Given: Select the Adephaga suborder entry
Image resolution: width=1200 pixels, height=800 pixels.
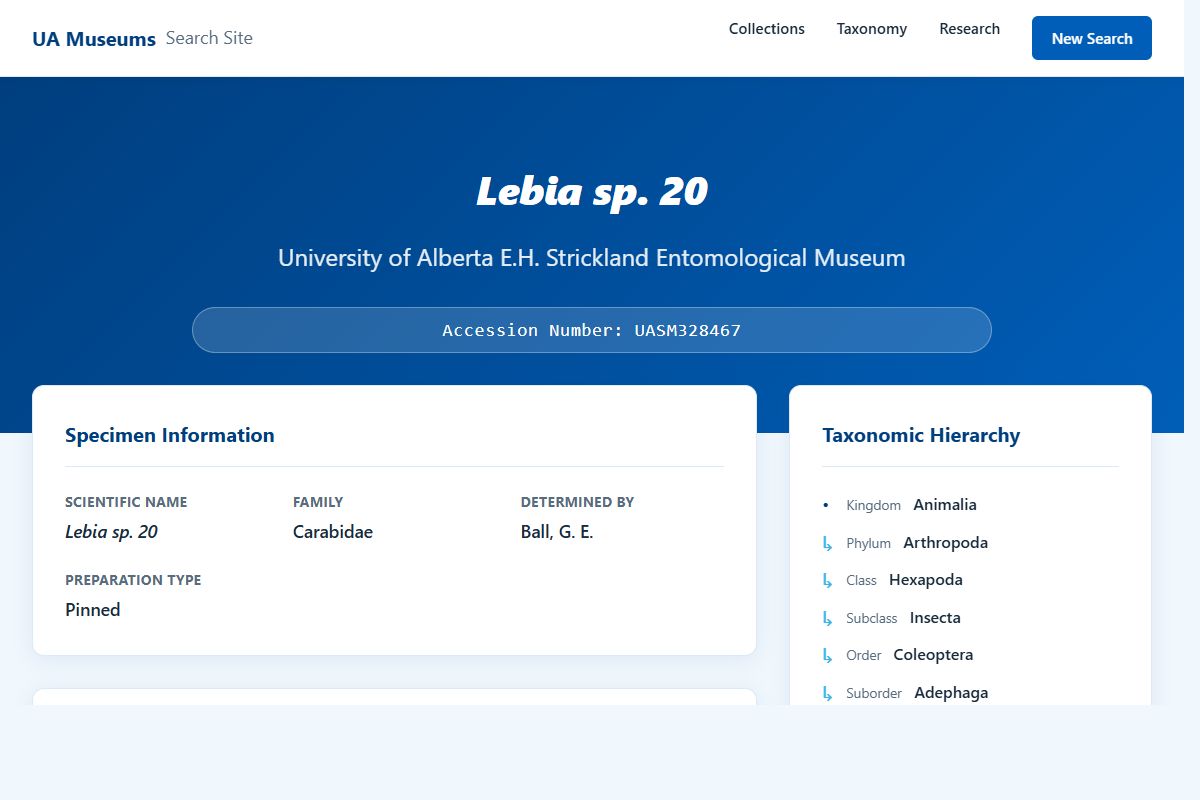Looking at the screenshot, I should [950, 692].
